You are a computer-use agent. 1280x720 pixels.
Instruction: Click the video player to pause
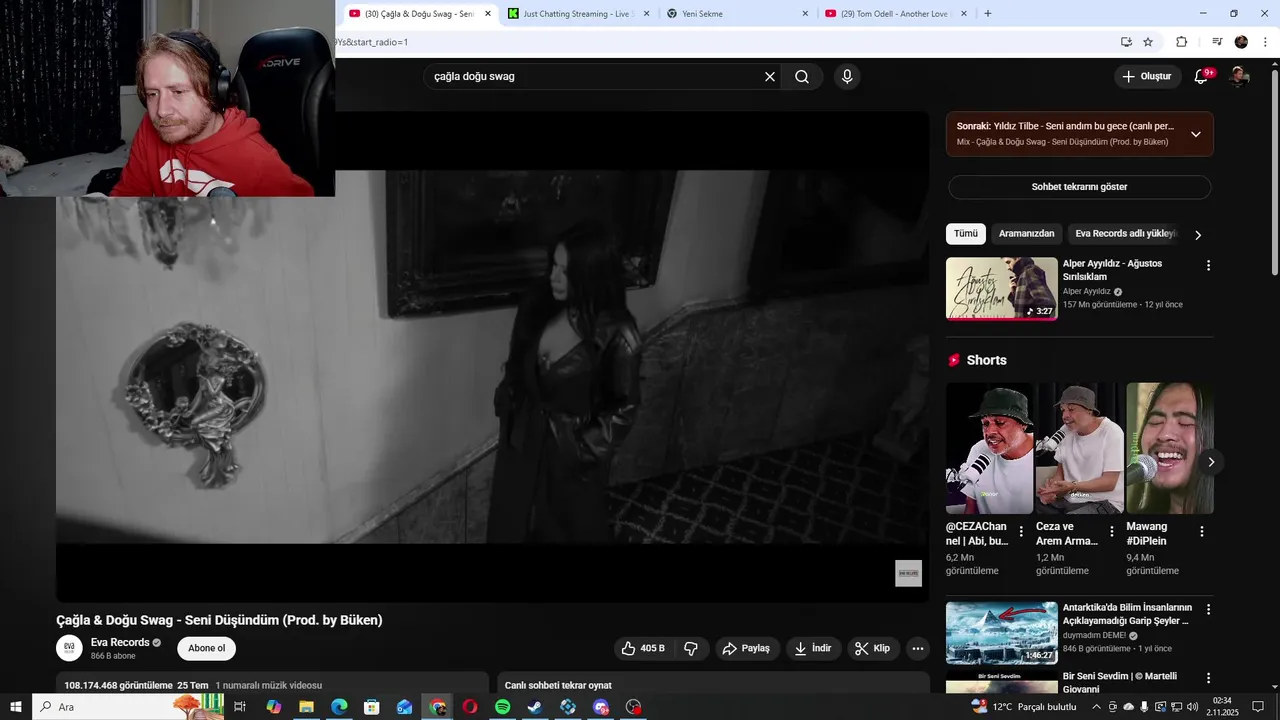tap(492, 357)
